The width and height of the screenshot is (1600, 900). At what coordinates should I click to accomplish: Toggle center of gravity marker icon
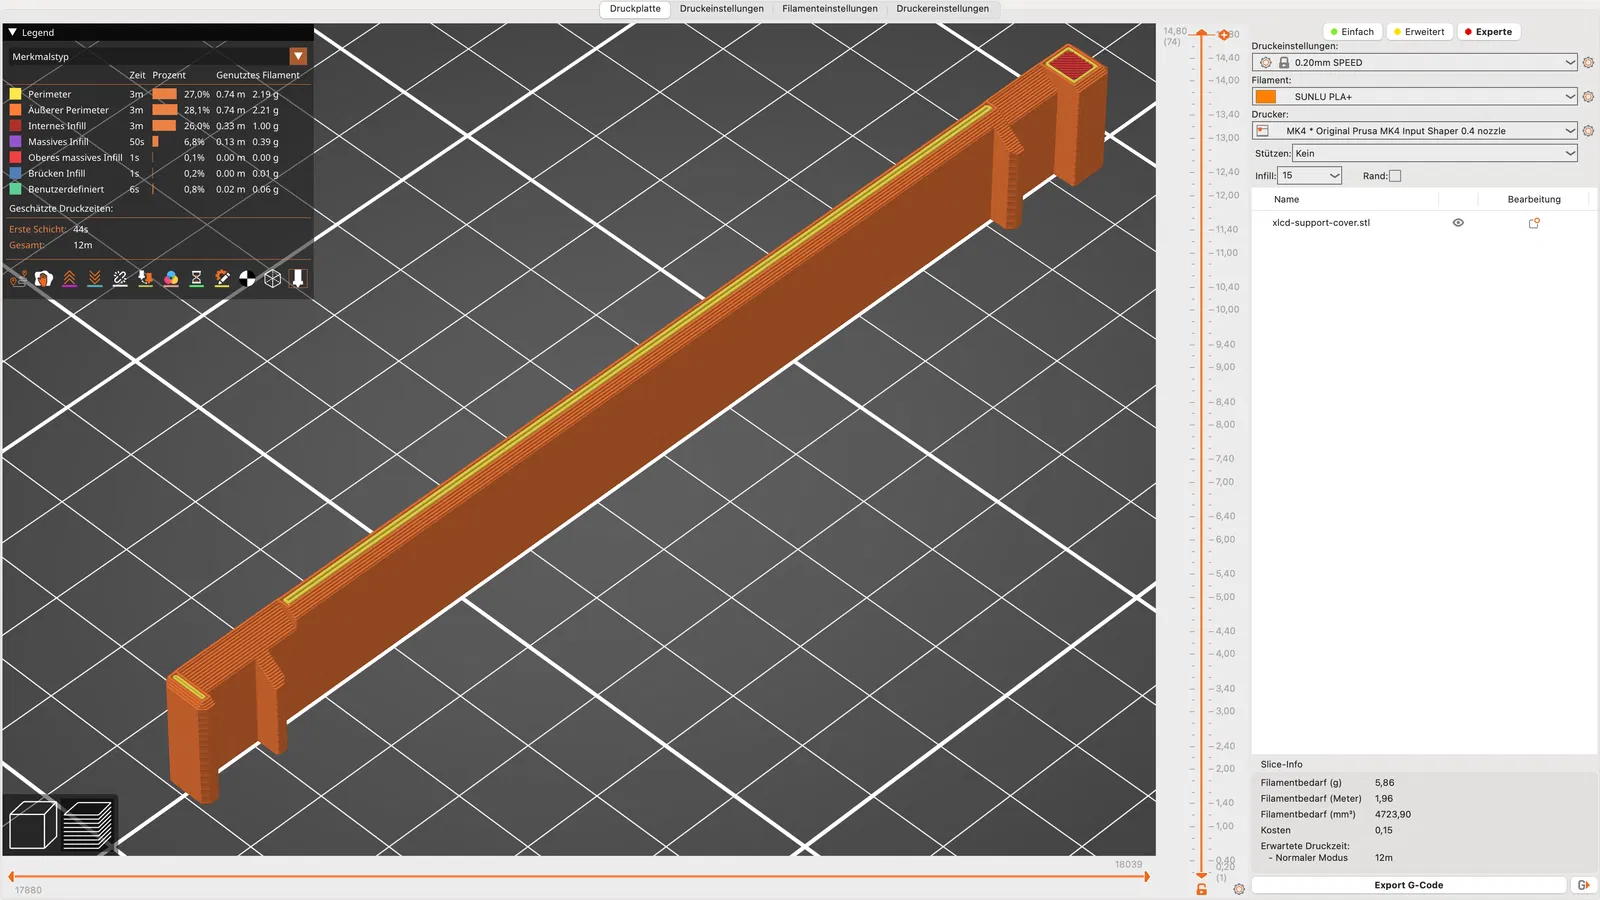click(247, 279)
